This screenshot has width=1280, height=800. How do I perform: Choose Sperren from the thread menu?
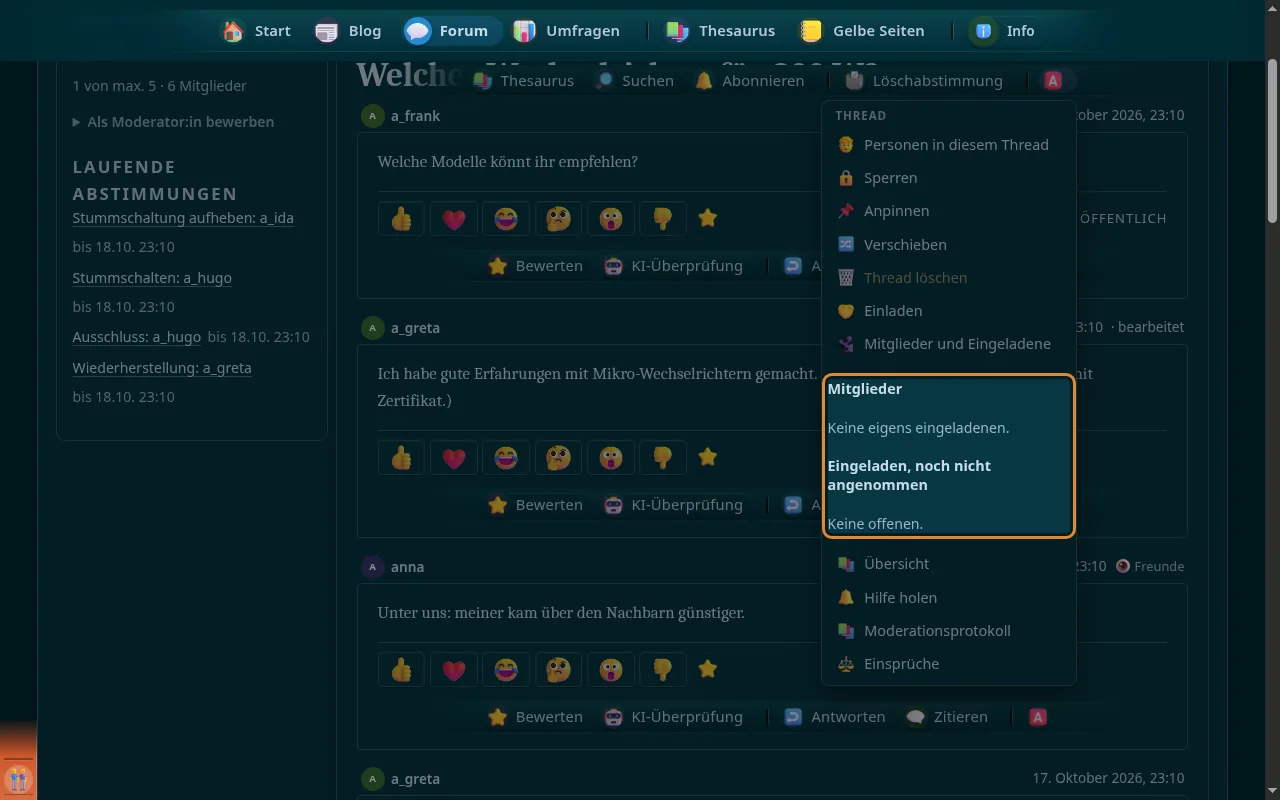(948, 178)
